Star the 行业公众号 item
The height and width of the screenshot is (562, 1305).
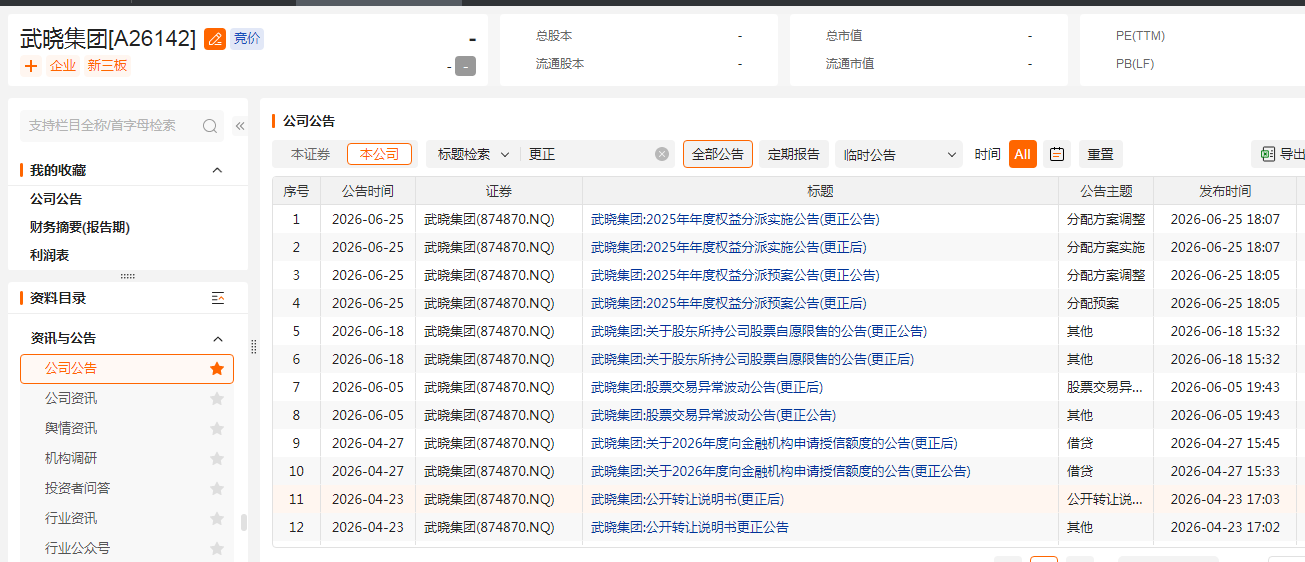[x=217, y=549]
